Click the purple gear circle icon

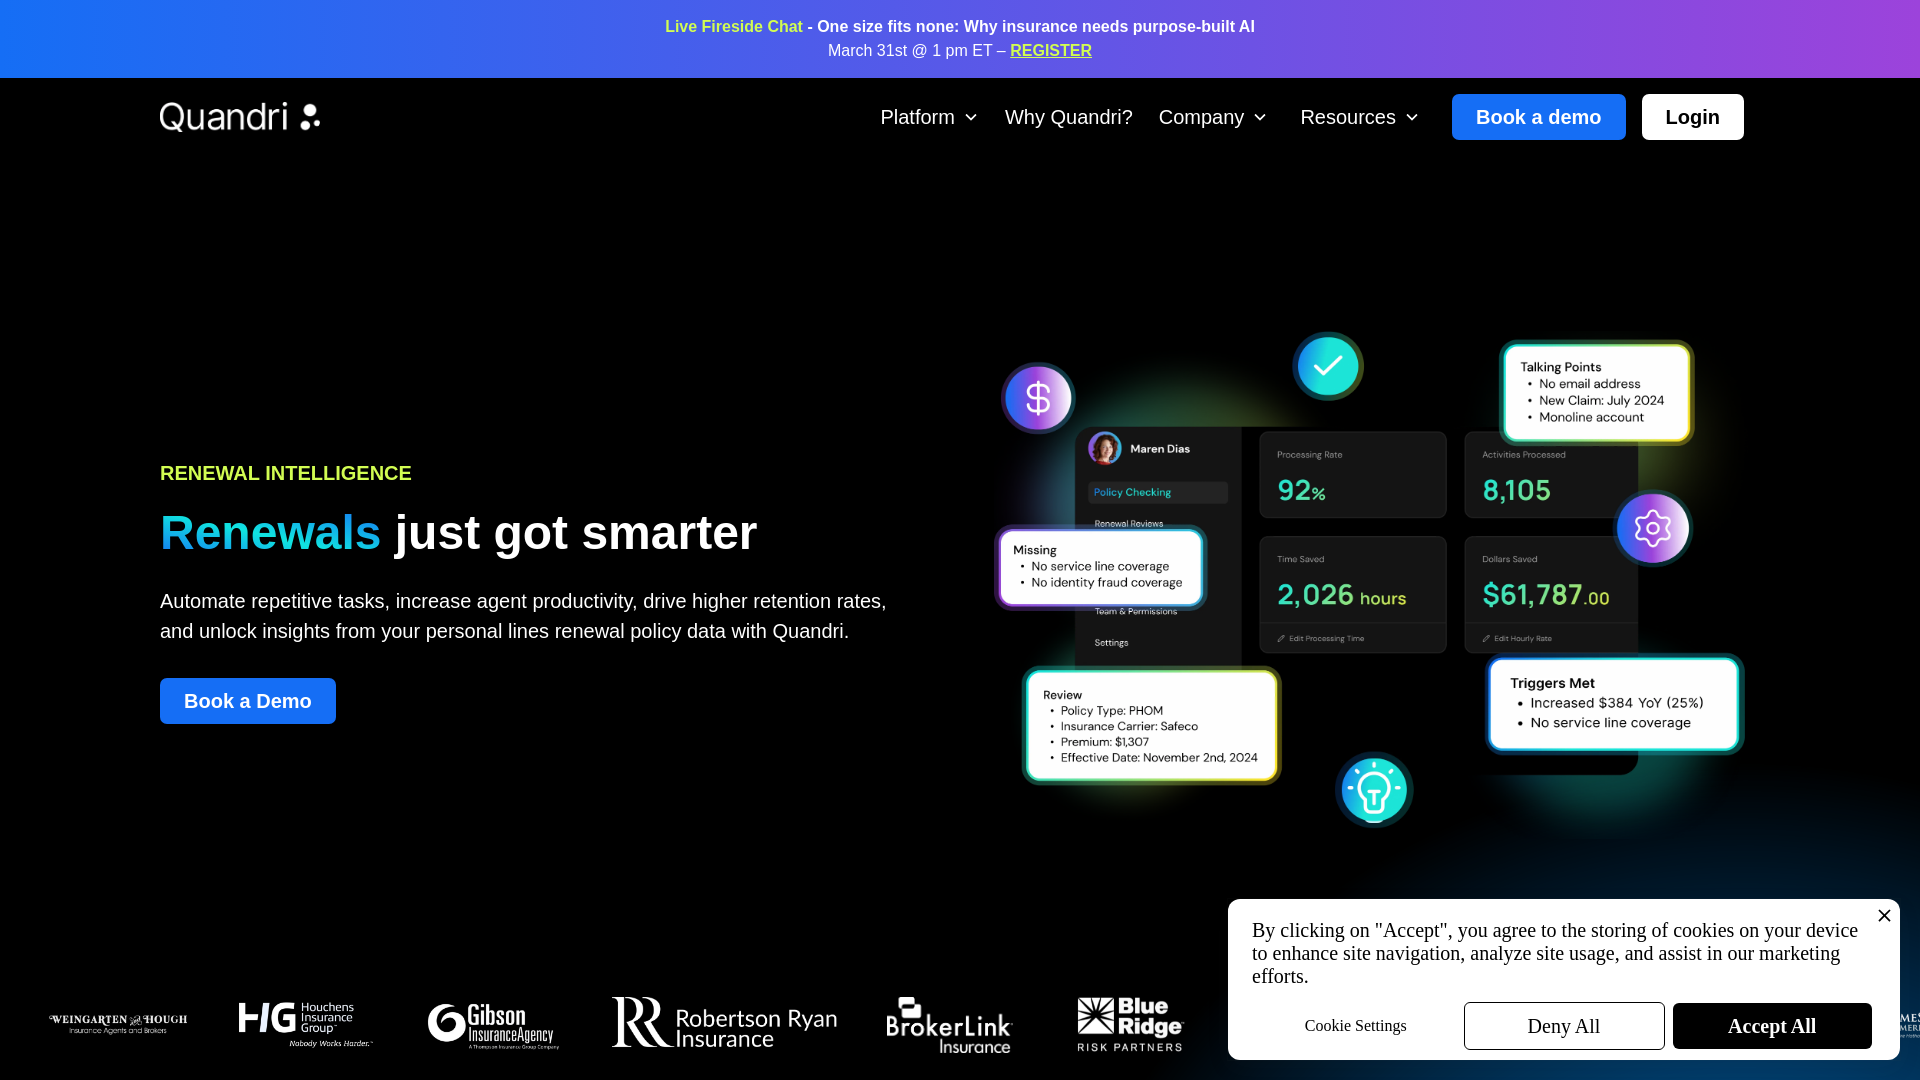tap(1652, 528)
